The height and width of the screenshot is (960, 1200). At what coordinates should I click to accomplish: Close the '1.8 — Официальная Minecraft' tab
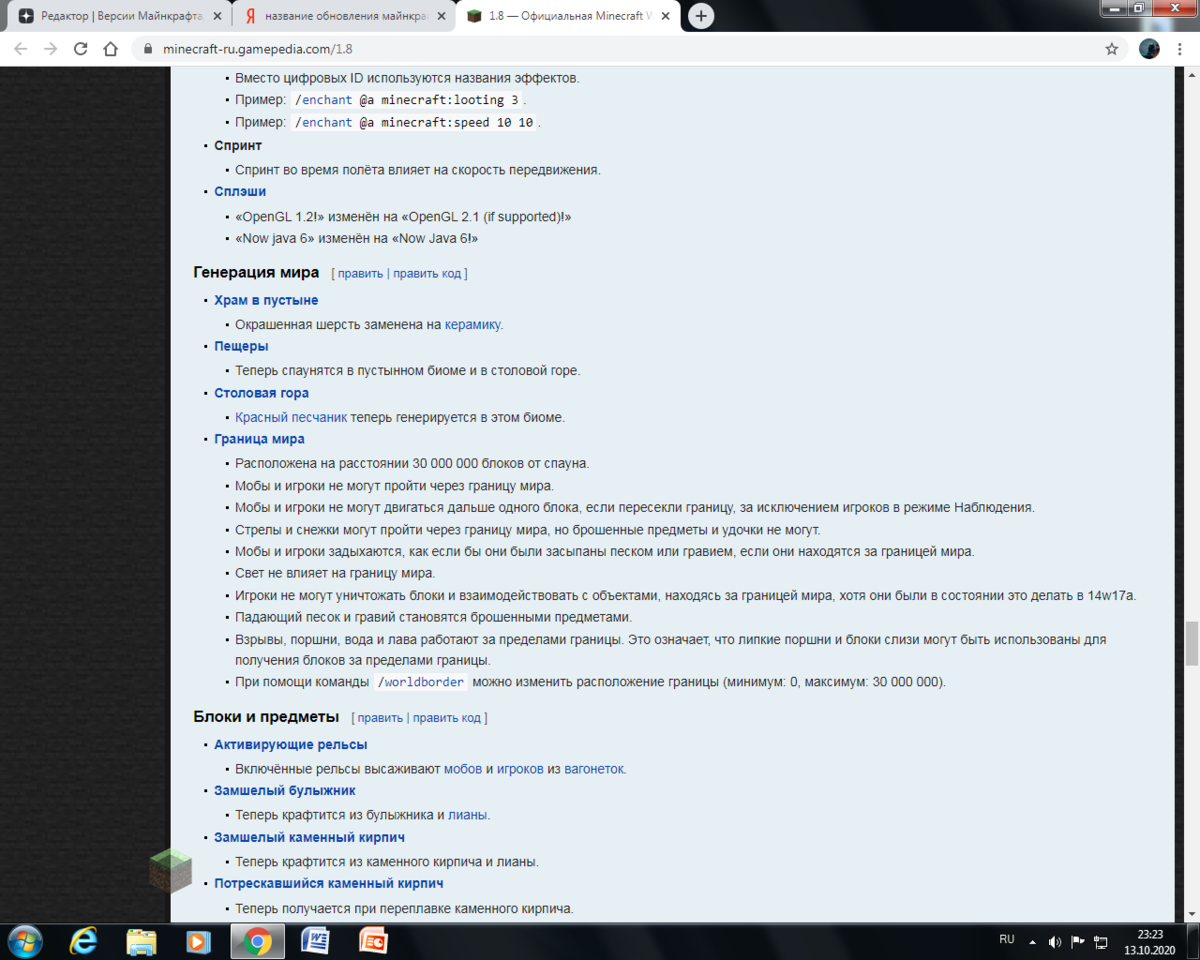tap(666, 16)
